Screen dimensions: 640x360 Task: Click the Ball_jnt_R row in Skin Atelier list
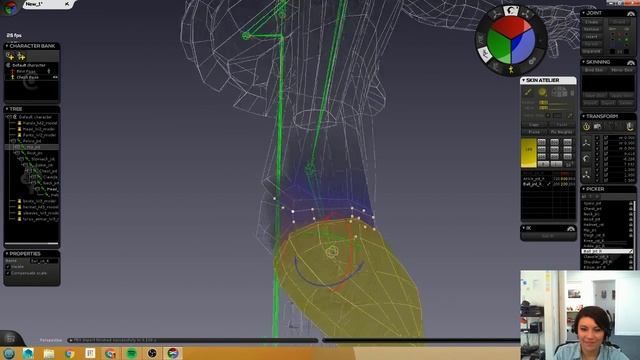point(548,184)
